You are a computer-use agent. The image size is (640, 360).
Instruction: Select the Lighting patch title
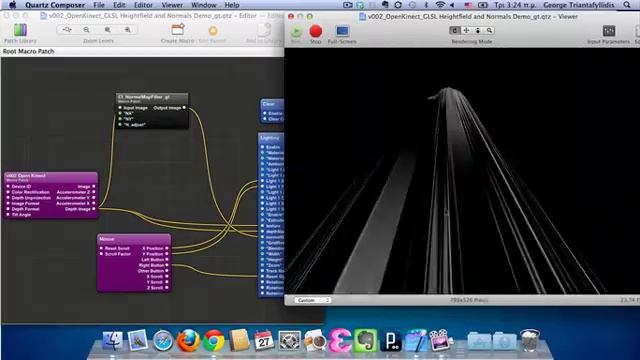click(x=271, y=138)
